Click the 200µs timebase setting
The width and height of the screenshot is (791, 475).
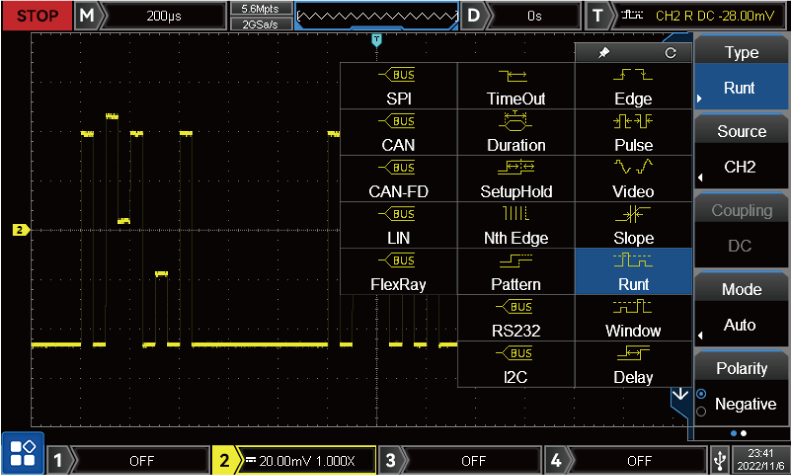[x=163, y=16]
